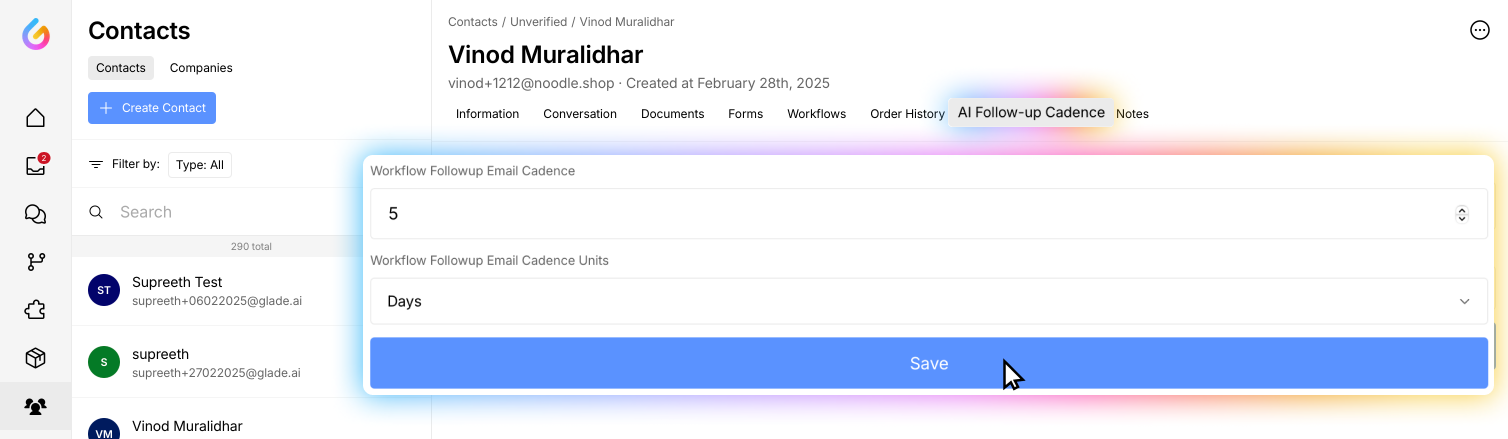The width and height of the screenshot is (1508, 439).
Task: Open the contacts people icon
Action: point(36,406)
